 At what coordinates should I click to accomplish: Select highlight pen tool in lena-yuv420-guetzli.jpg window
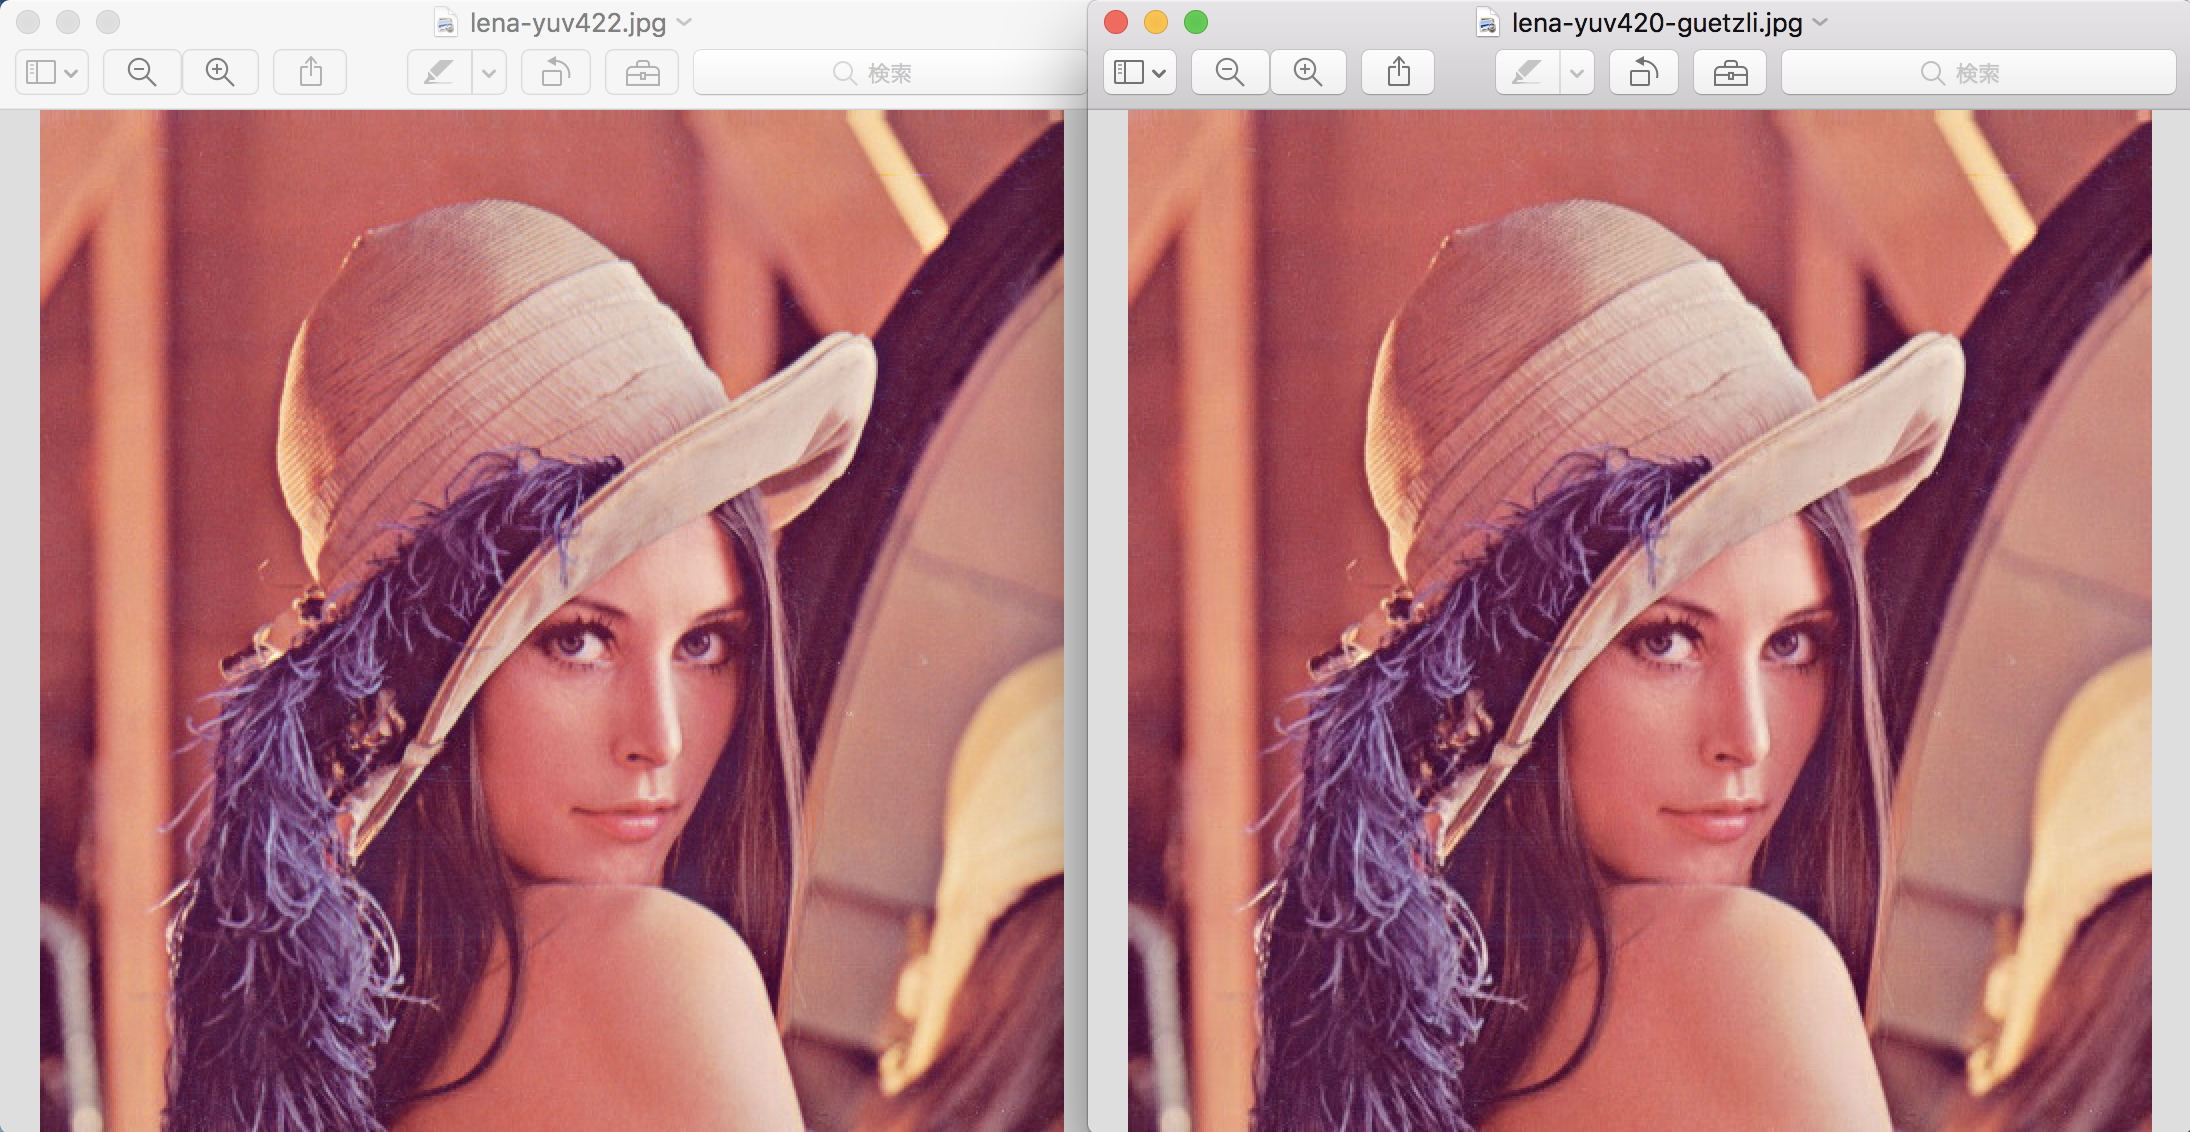[1528, 72]
